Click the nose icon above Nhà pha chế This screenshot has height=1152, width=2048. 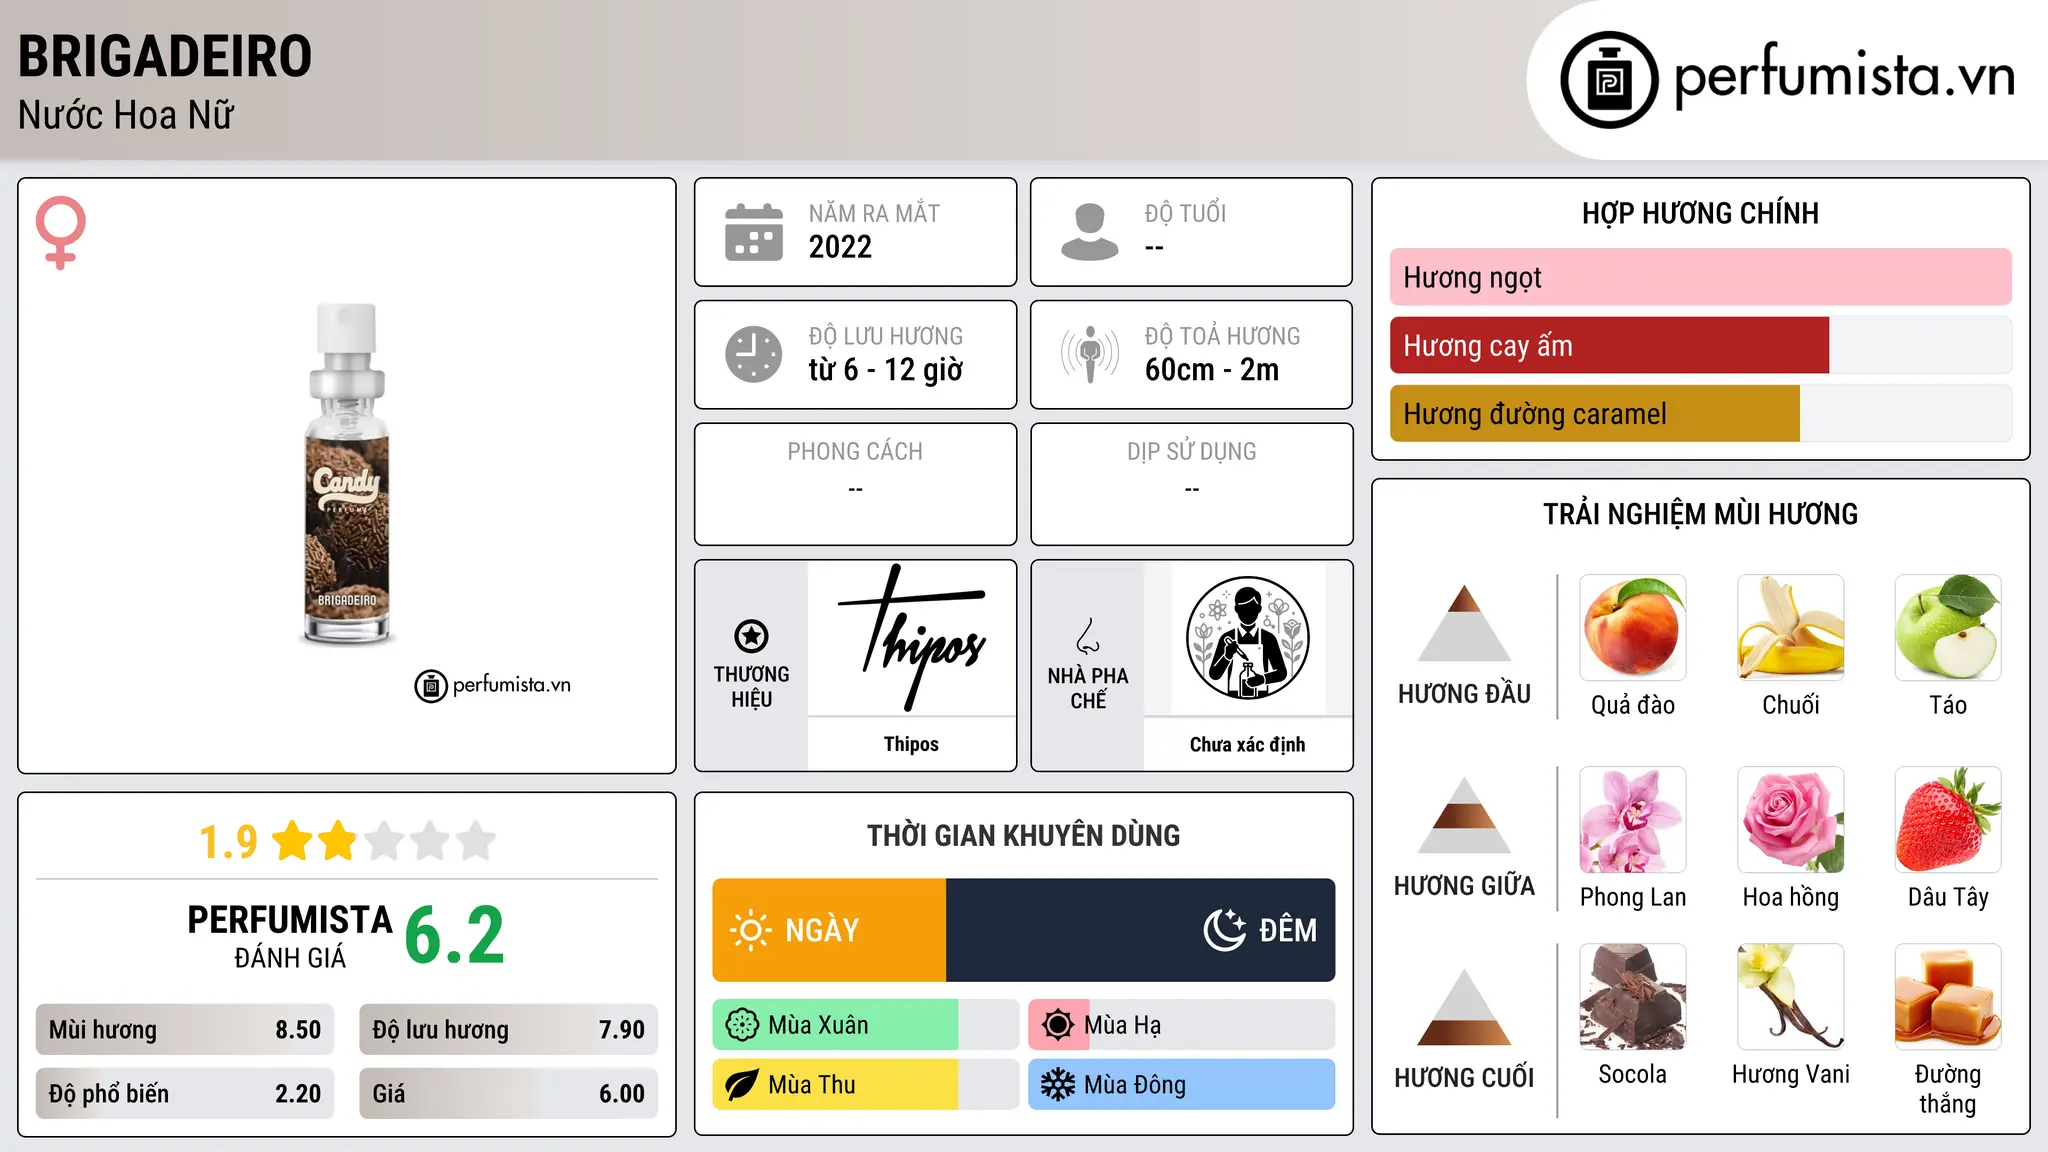tap(1088, 635)
